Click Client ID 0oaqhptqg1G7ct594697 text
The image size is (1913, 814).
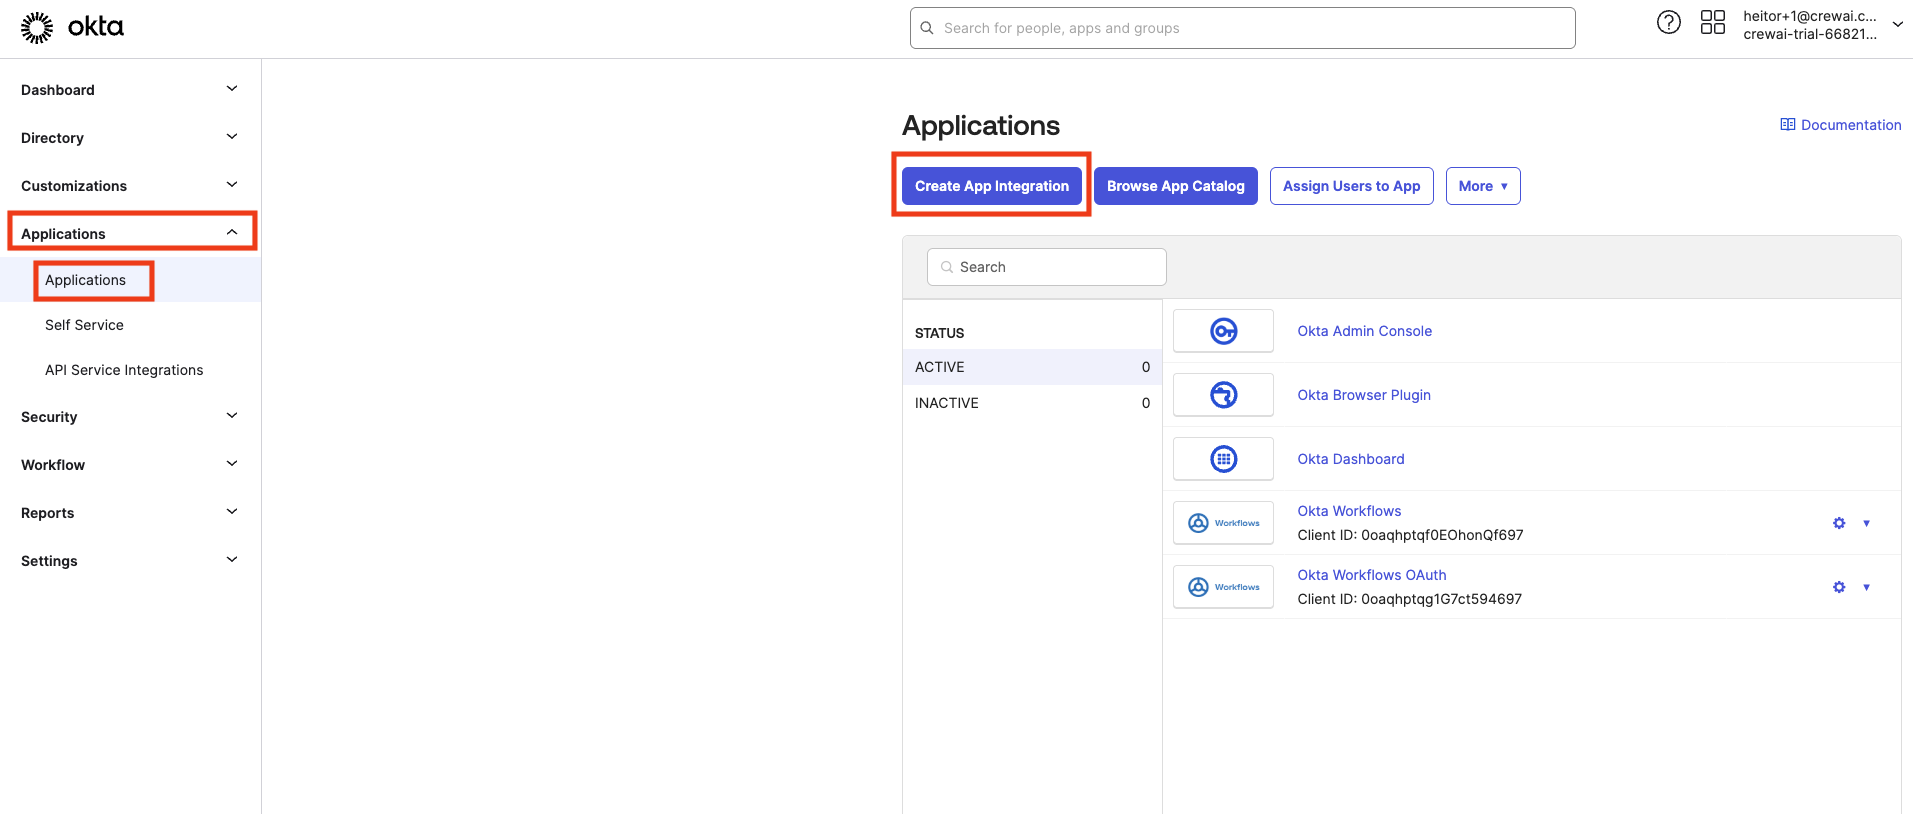1409,599
